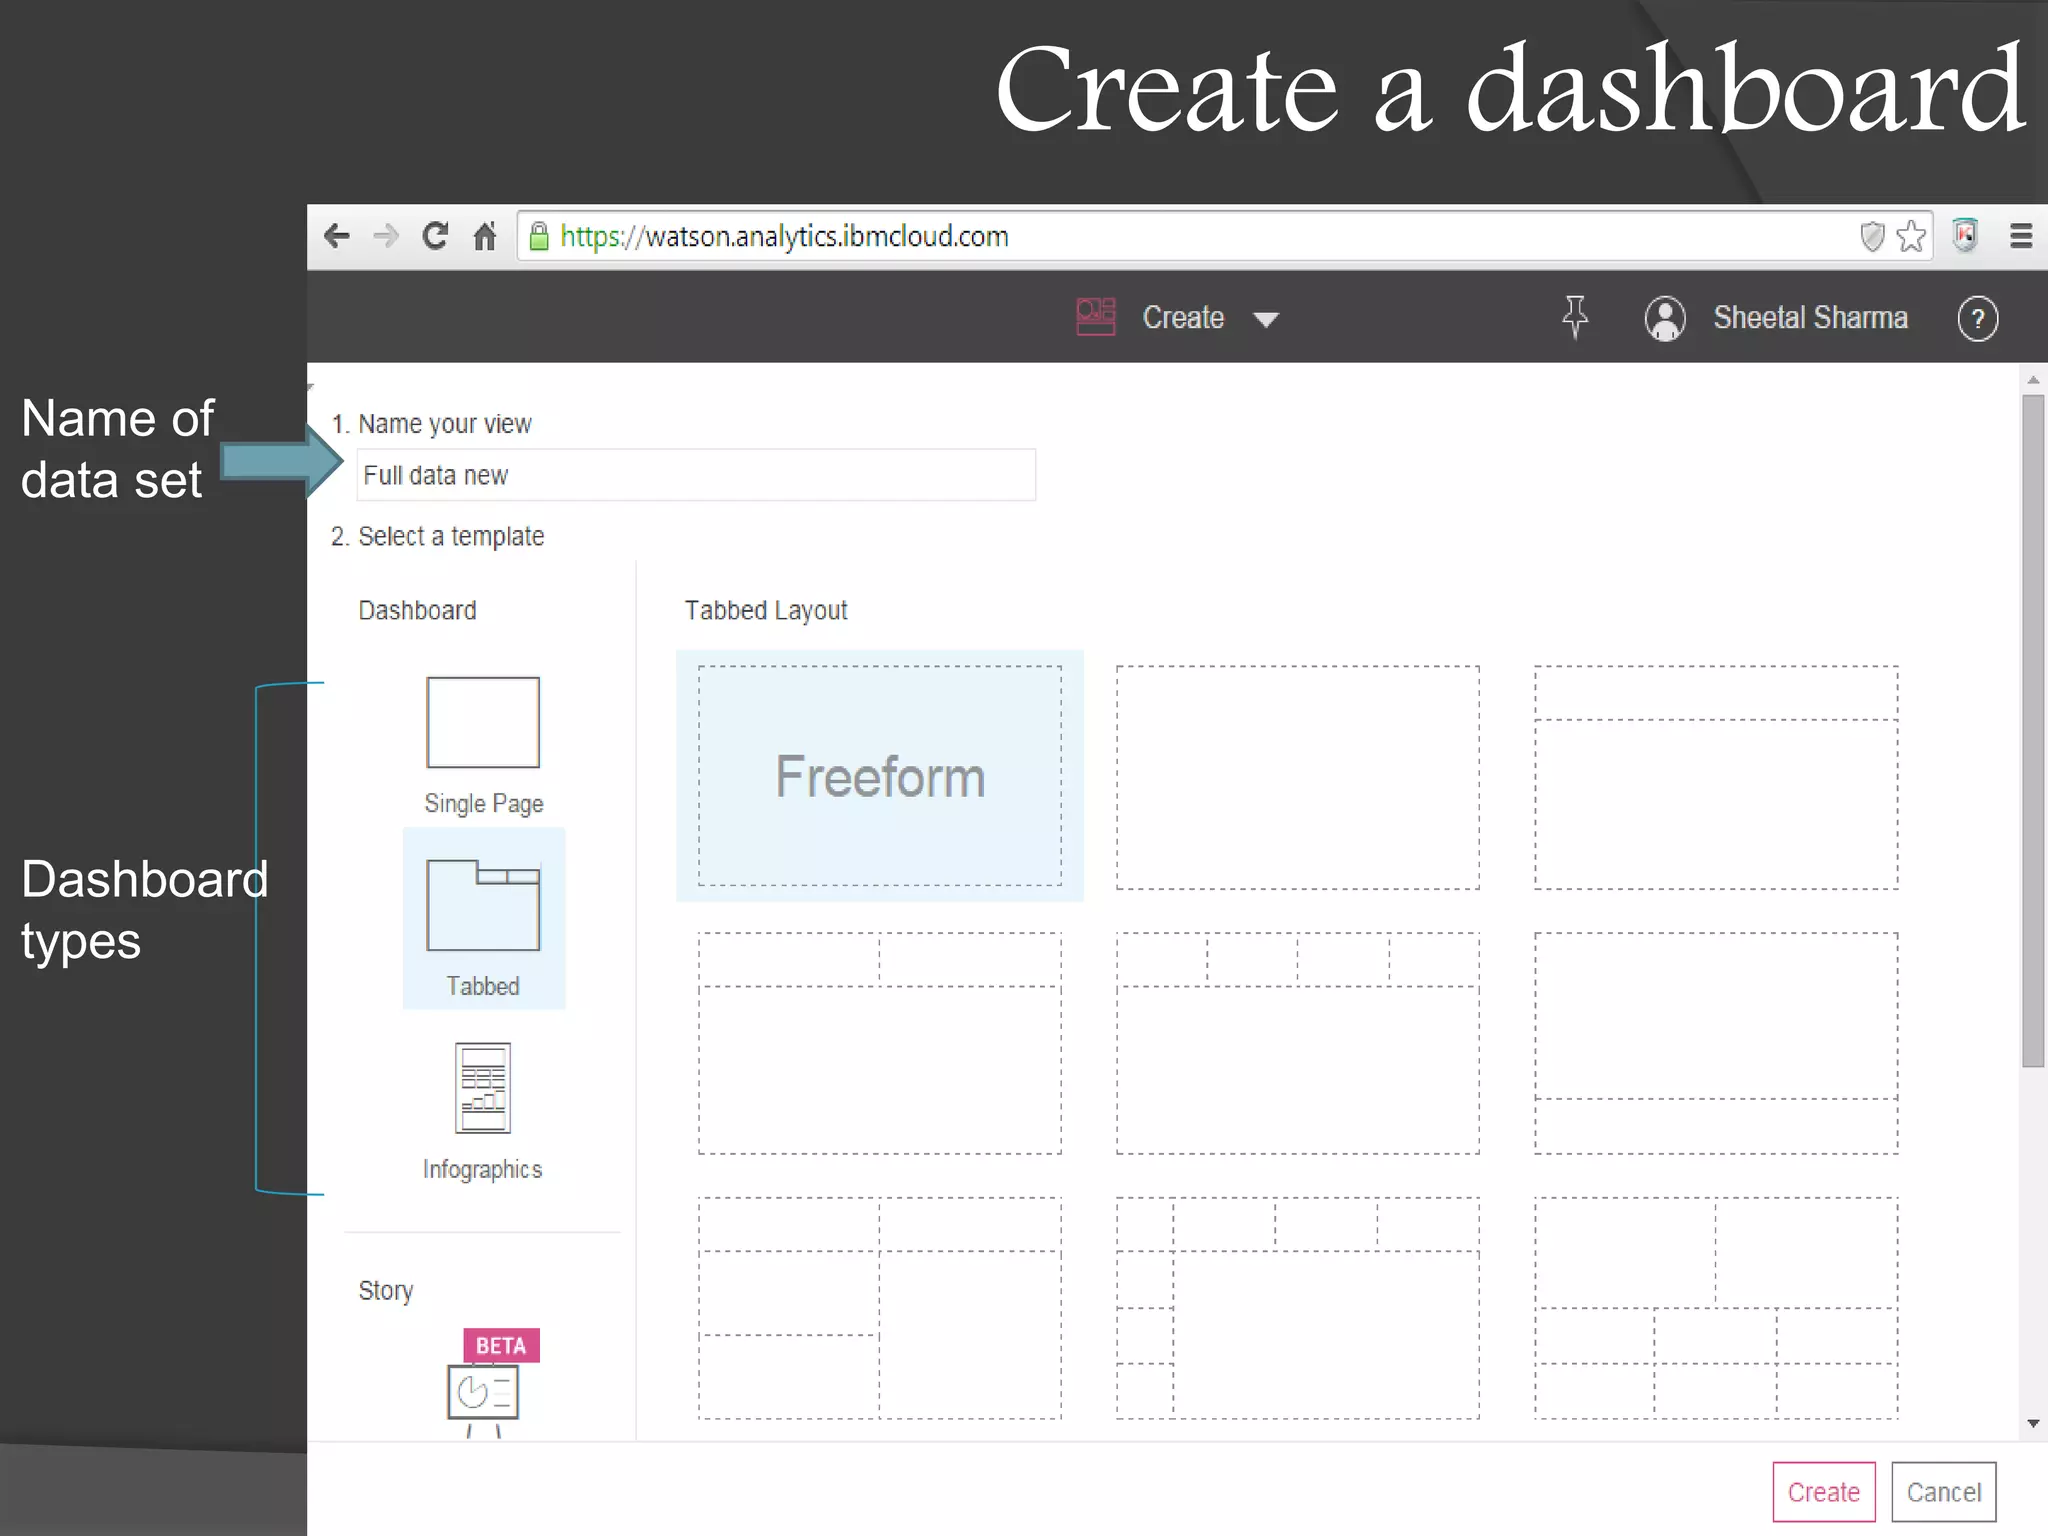
Task: Click the dashboard icon beside Create
Action: pos(1096,317)
